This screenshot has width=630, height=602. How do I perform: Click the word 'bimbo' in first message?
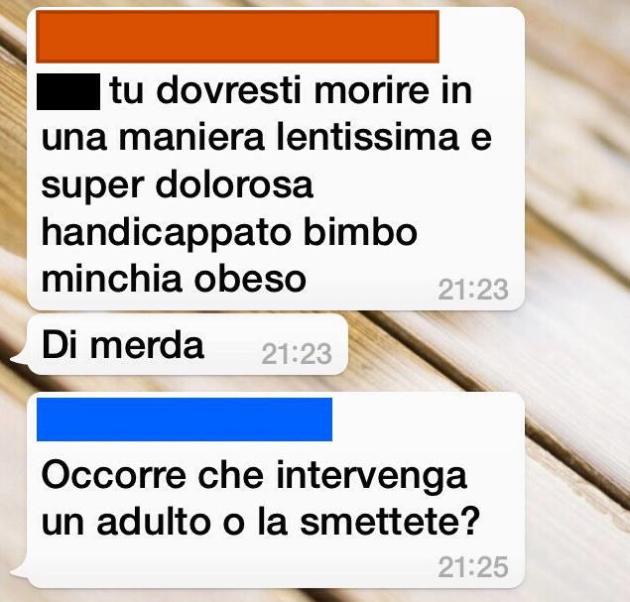(360, 231)
